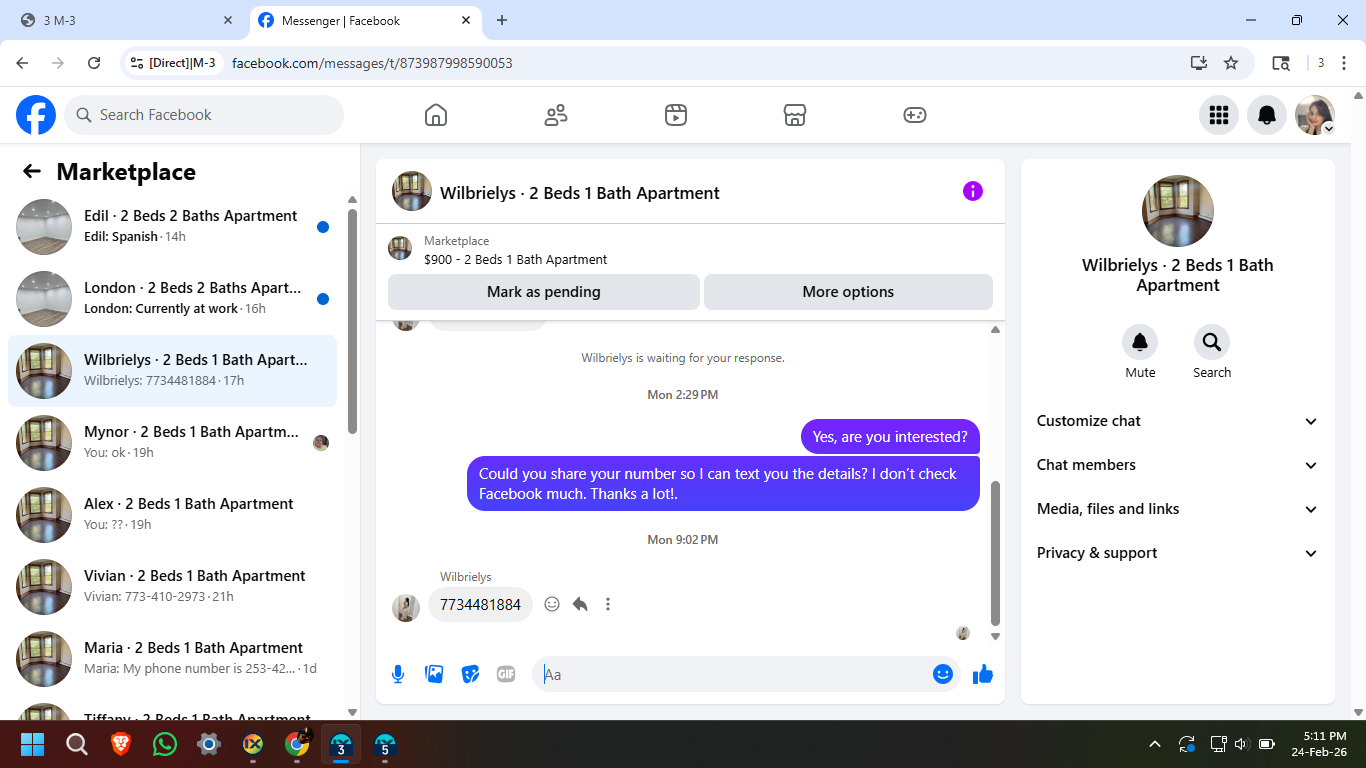Click the "Yes, are you interested?" message
Viewport: 1366px width, 768px height.
(890, 436)
